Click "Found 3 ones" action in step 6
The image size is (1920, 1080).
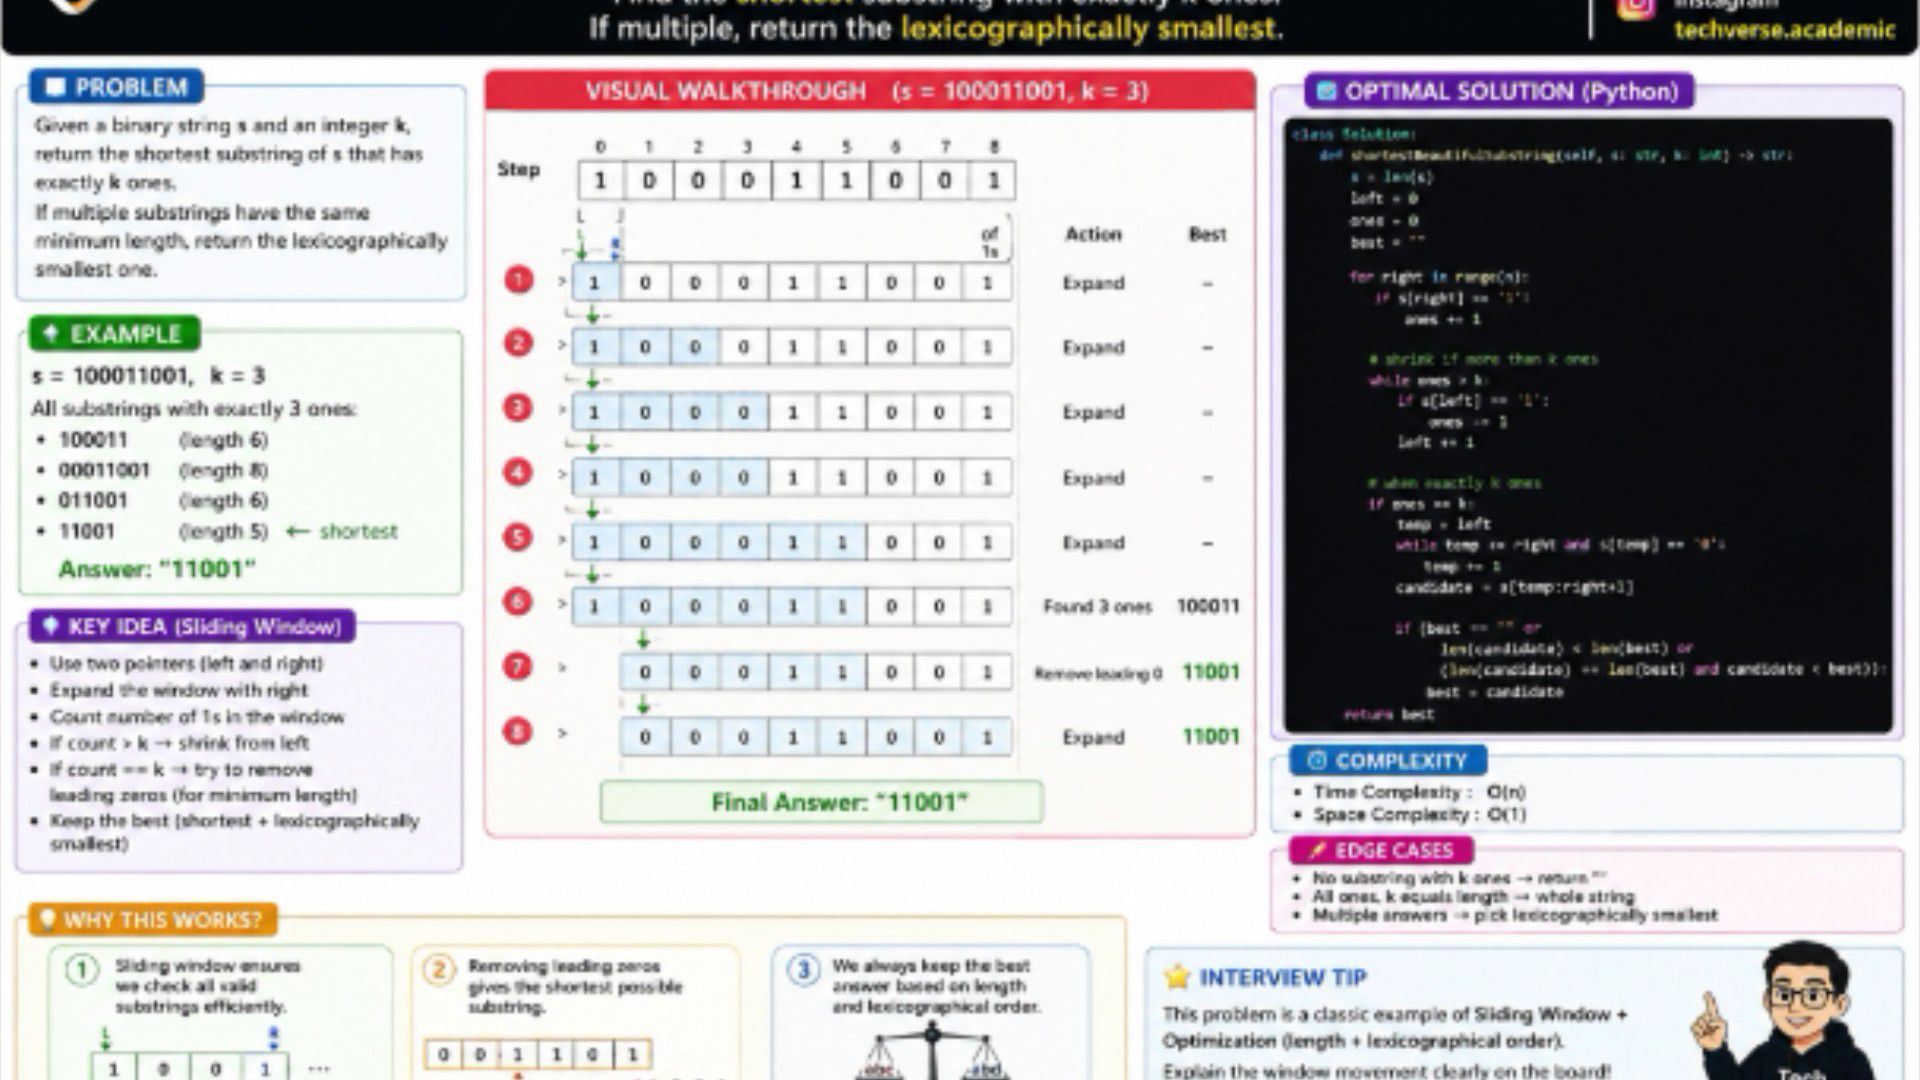pyautogui.click(x=1097, y=606)
